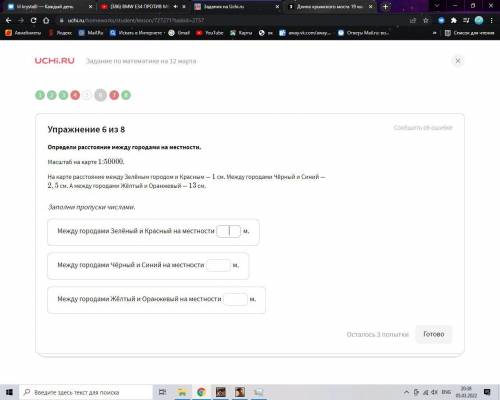Open the browser extensions puzzle icon
Viewport: 500px width, 400px height.
tap(454, 20)
